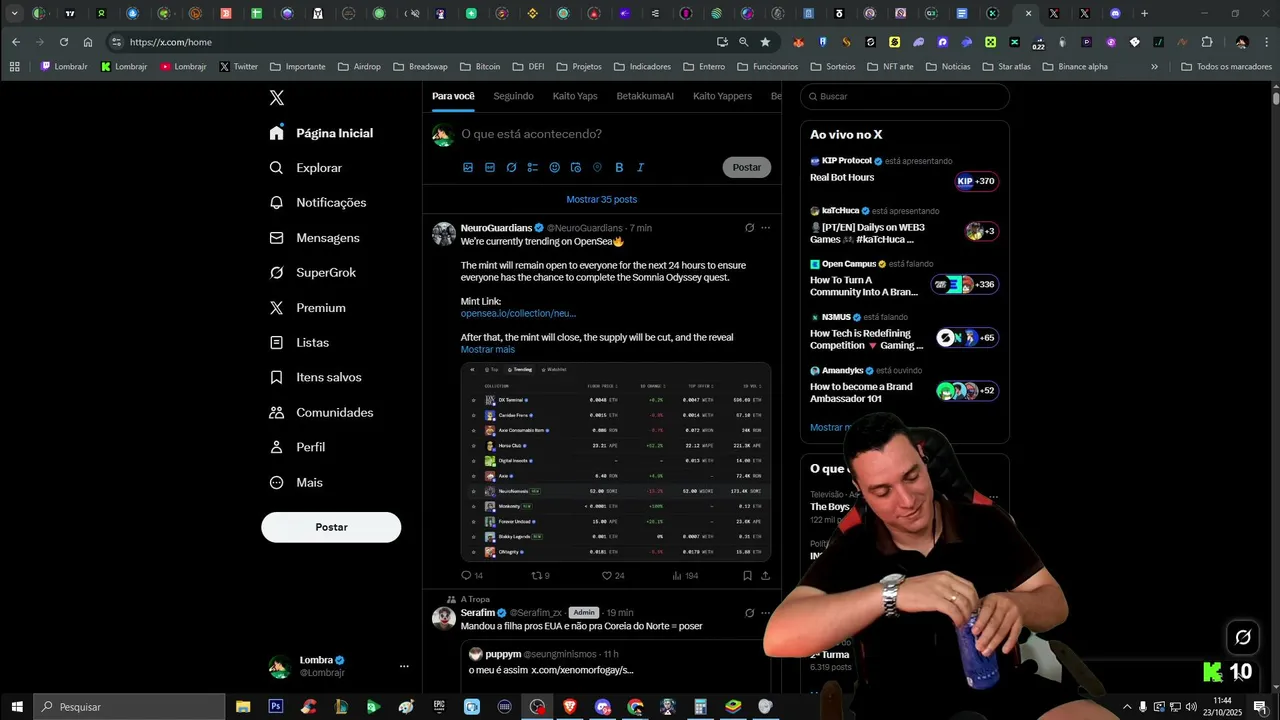Open NeuroGuardians profile name
This screenshot has width=1280, height=720.
496,228
